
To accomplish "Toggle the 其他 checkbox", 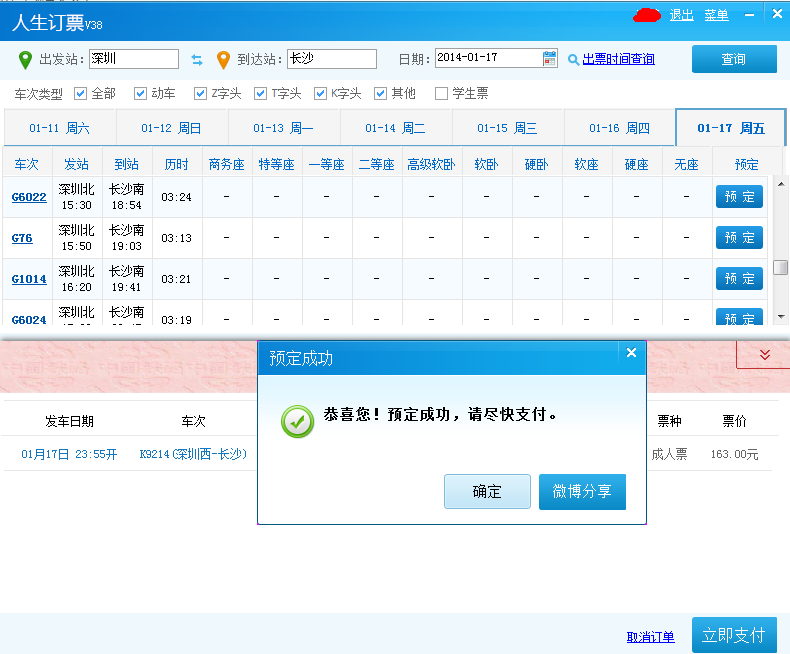I will [380, 94].
